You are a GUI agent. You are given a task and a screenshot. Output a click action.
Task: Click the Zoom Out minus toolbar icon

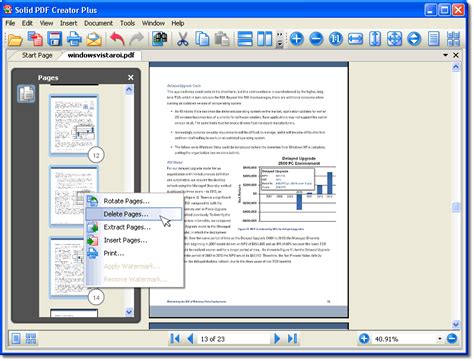click(316, 39)
